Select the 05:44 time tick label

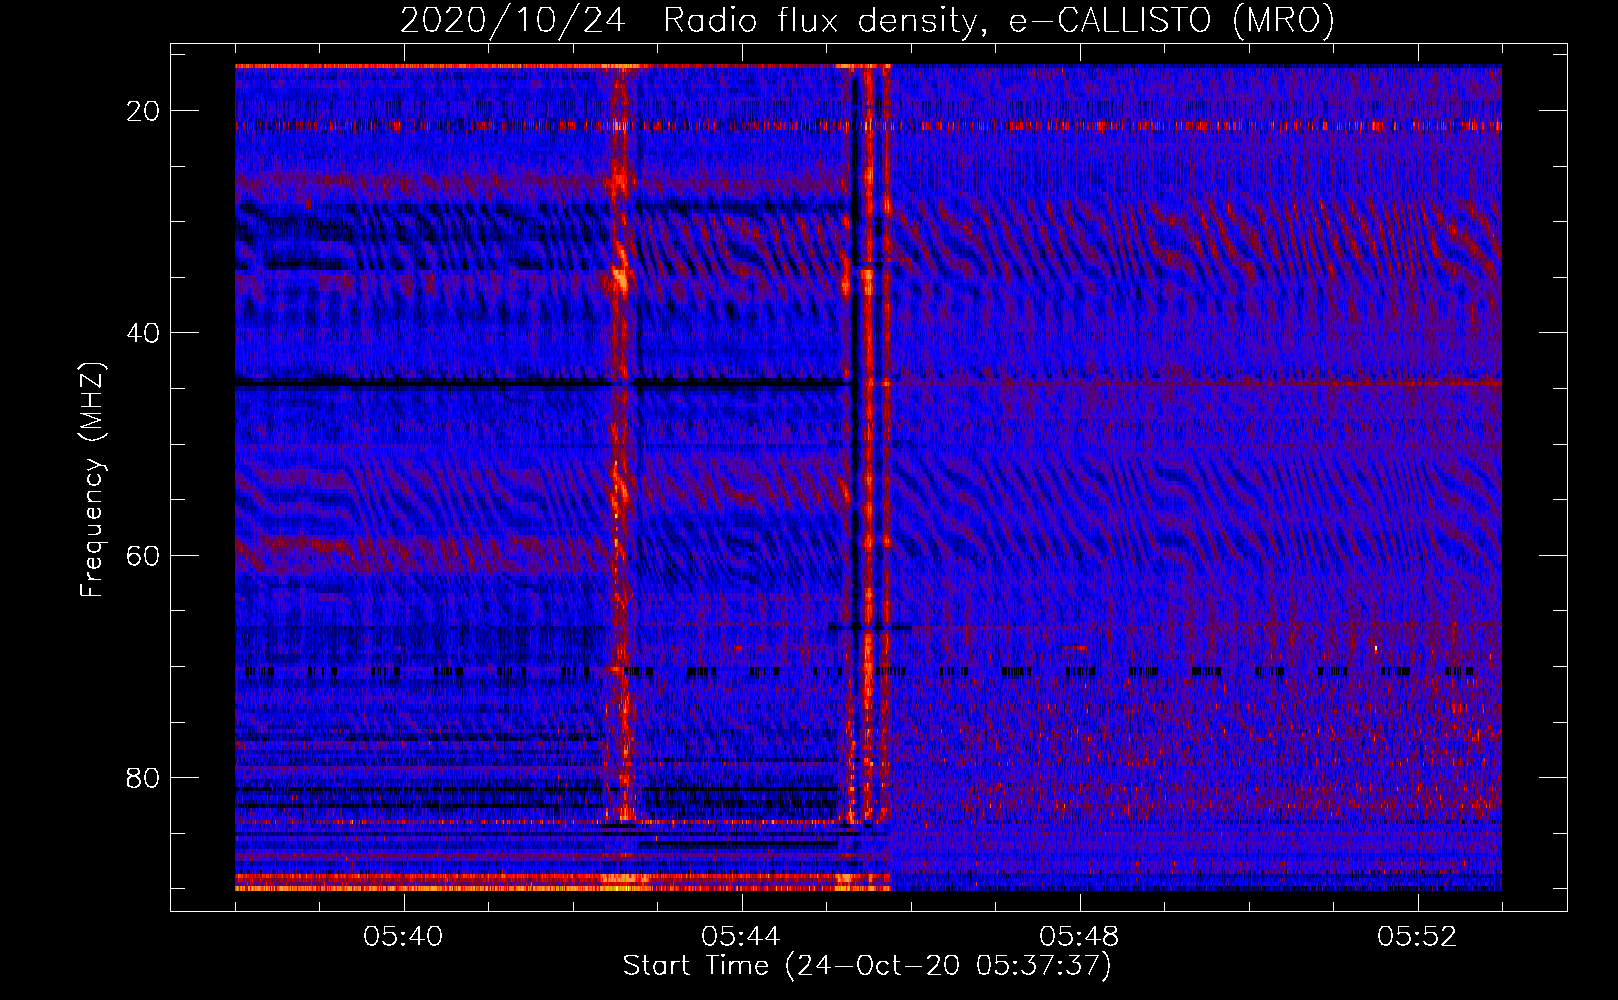[x=741, y=937]
